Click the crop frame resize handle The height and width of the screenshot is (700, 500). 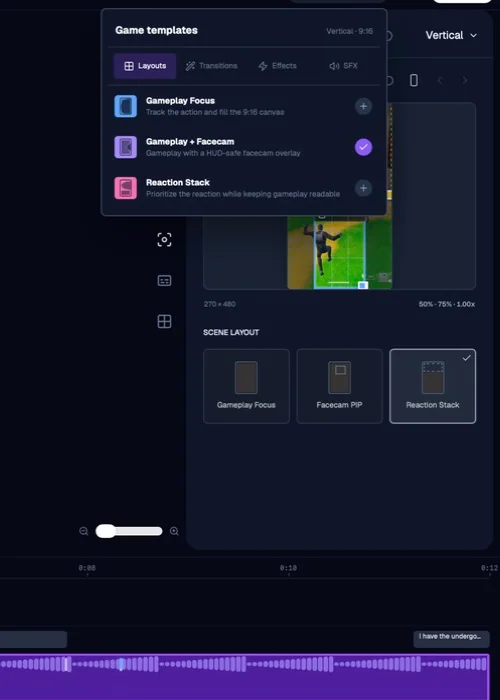tap(363, 285)
